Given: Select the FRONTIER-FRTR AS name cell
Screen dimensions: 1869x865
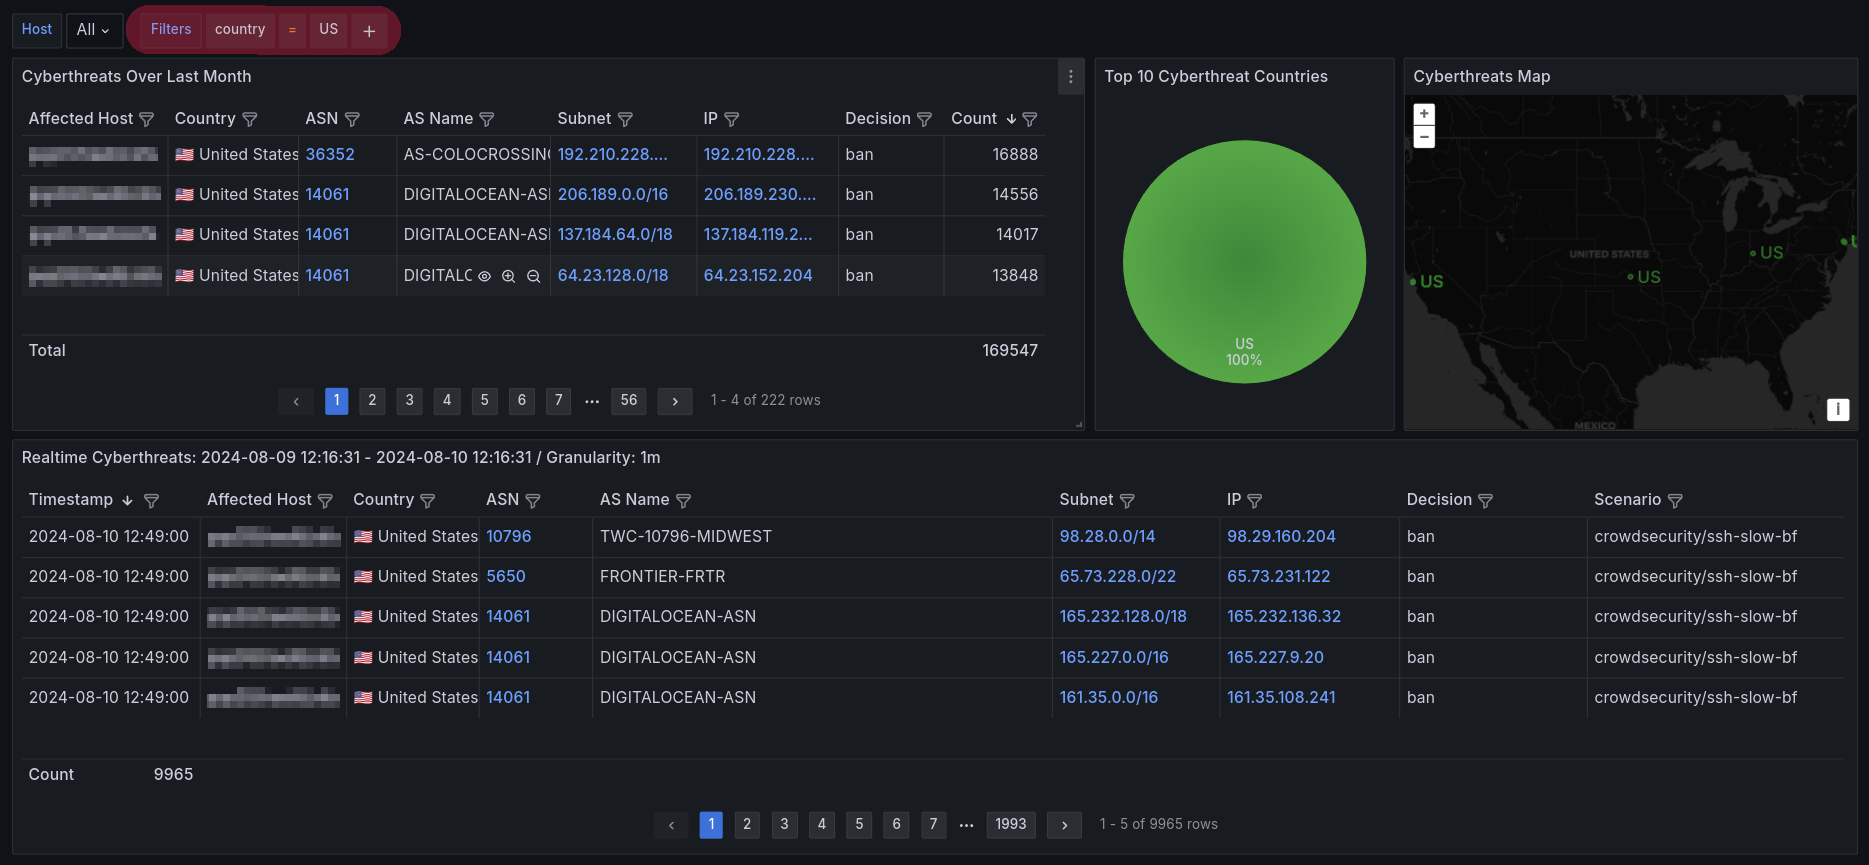Looking at the screenshot, I should [821, 577].
